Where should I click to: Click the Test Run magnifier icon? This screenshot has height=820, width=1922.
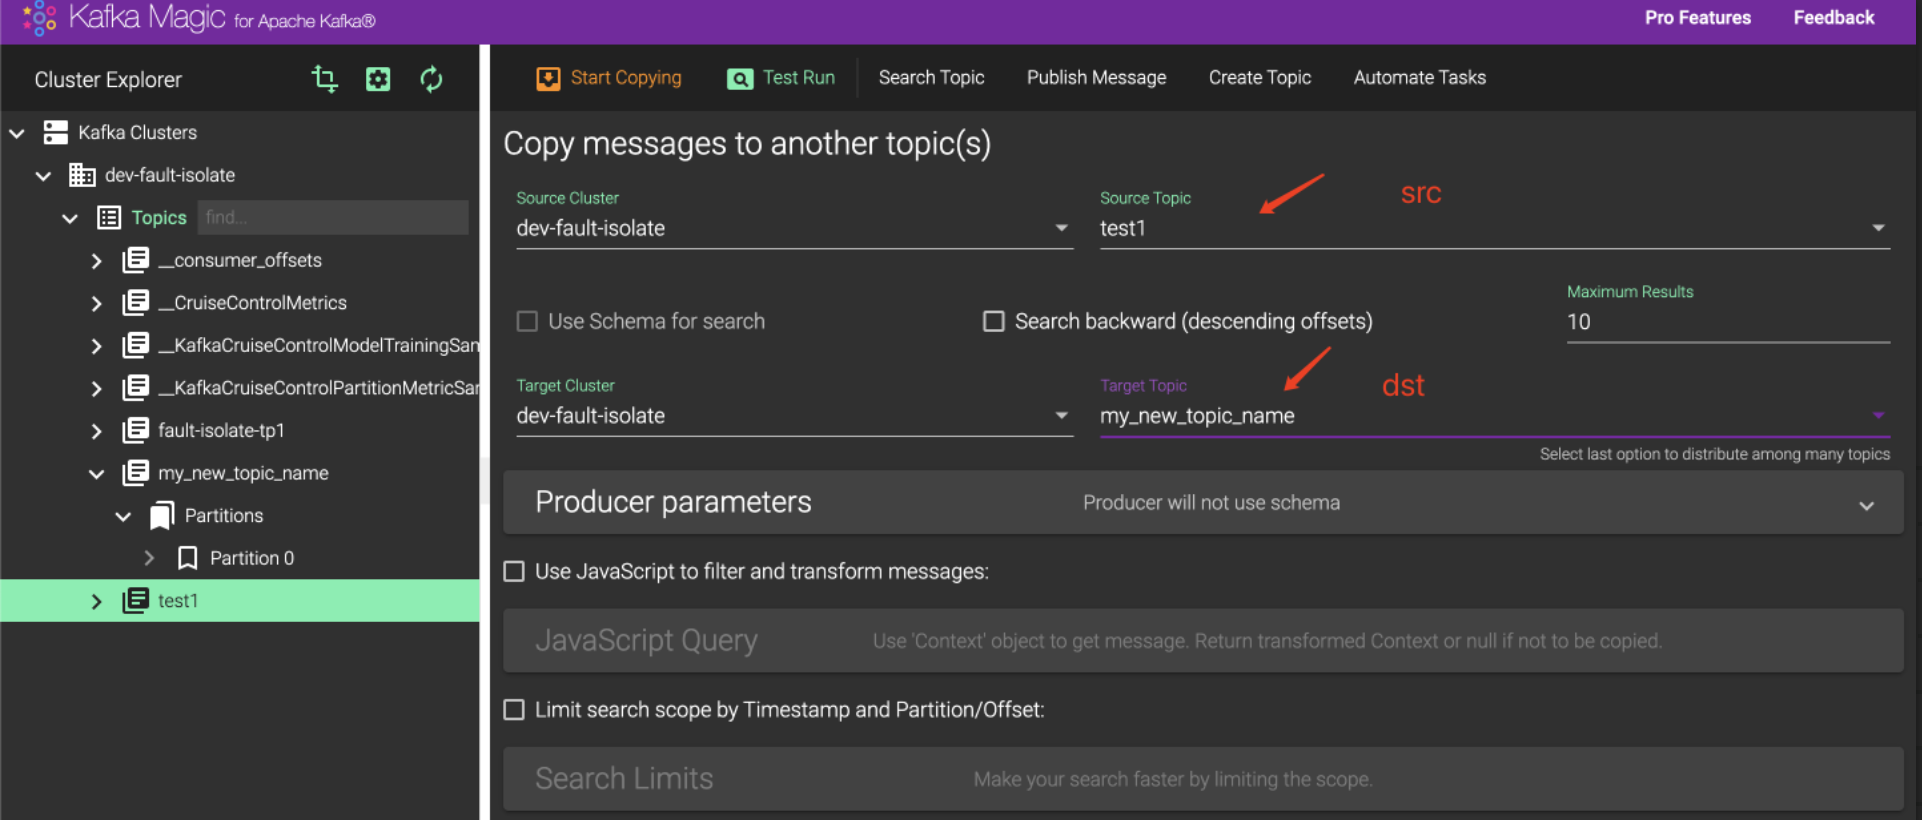[740, 79]
